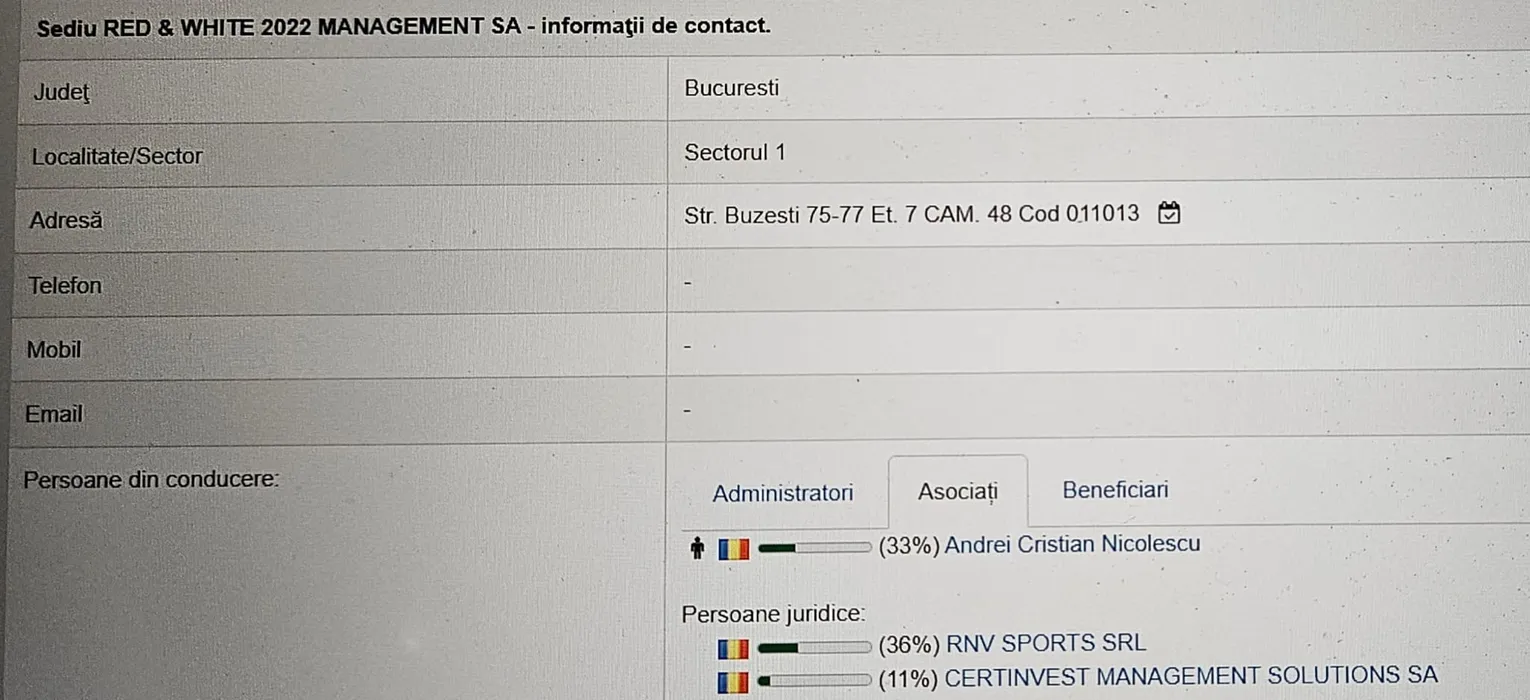Click the flag icon beside CERTINVEST MANAGEMENT SOLUTIONS

(x=733, y=682)
